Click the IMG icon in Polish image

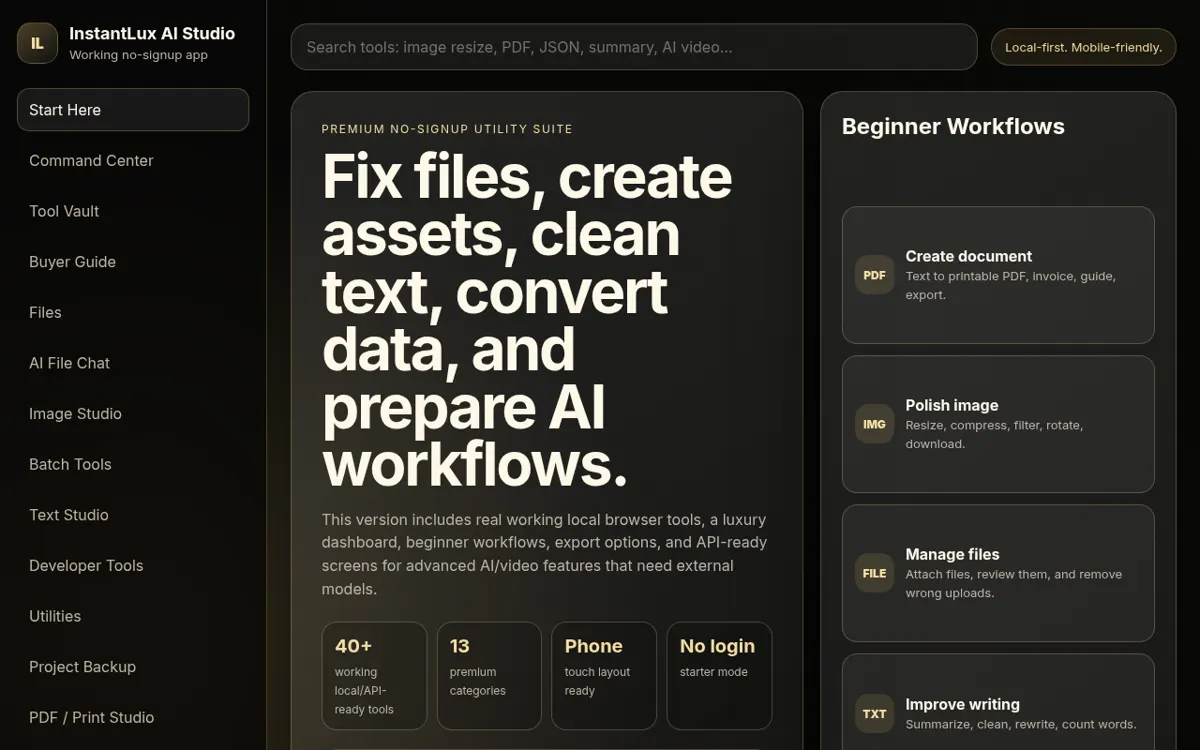click(x=874, y=424)
